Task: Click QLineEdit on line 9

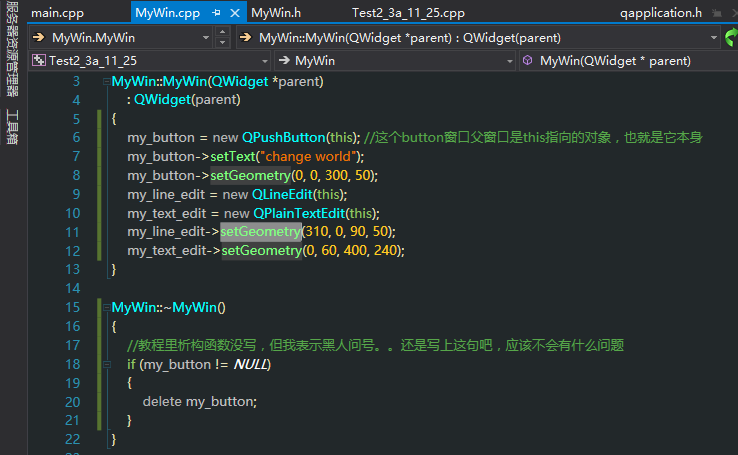Action: coord(282,194)
